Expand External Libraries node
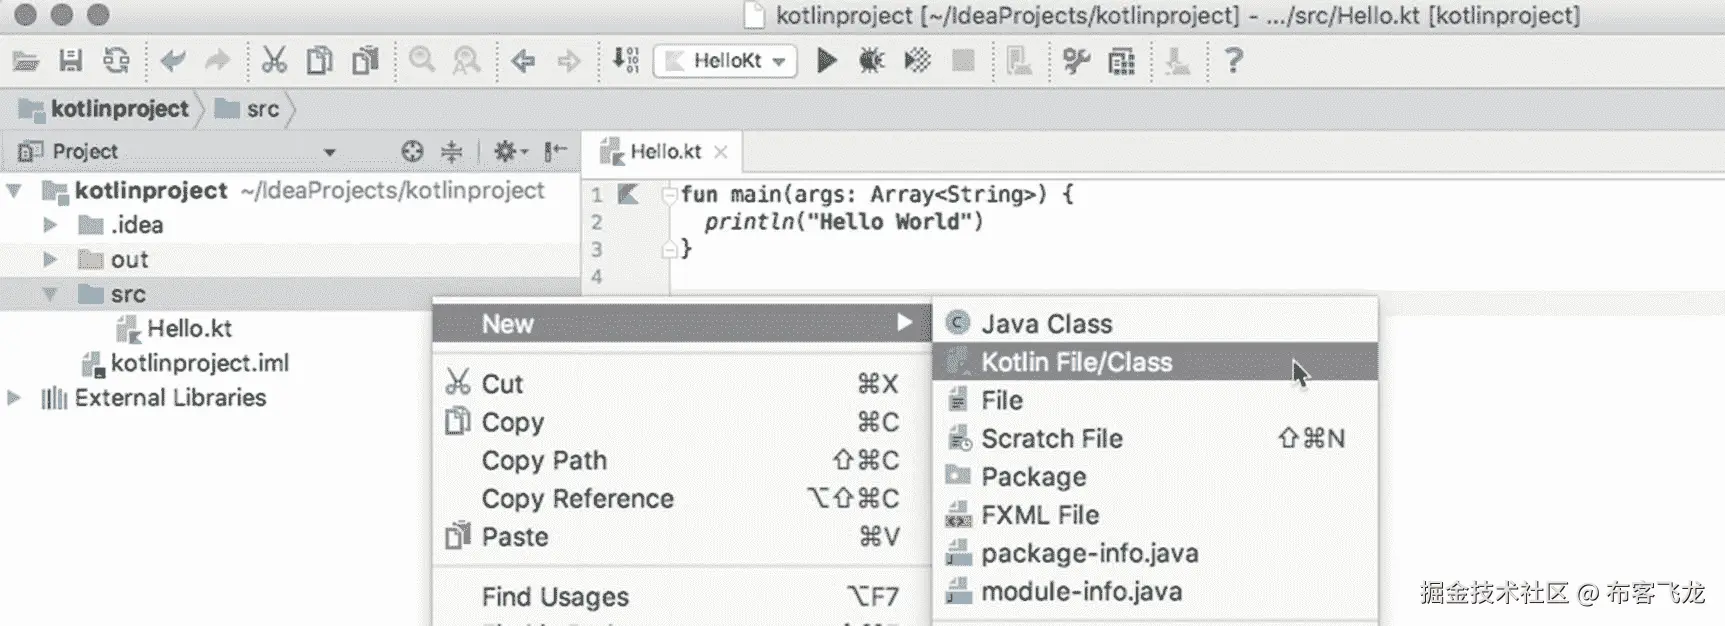This screenshot has height=626, width=1725. (14, 398)
